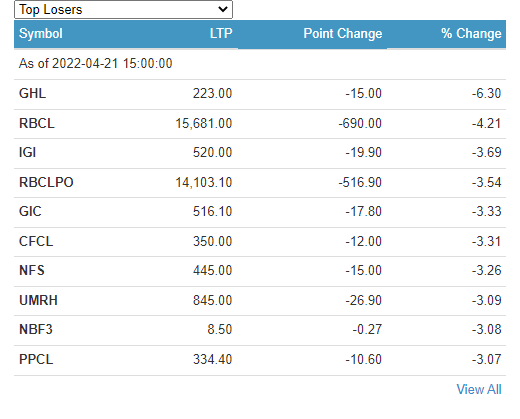Click the dropdown chevron arrow icon
This screenshot has width=520, height=419.
(x=223, y=9)
